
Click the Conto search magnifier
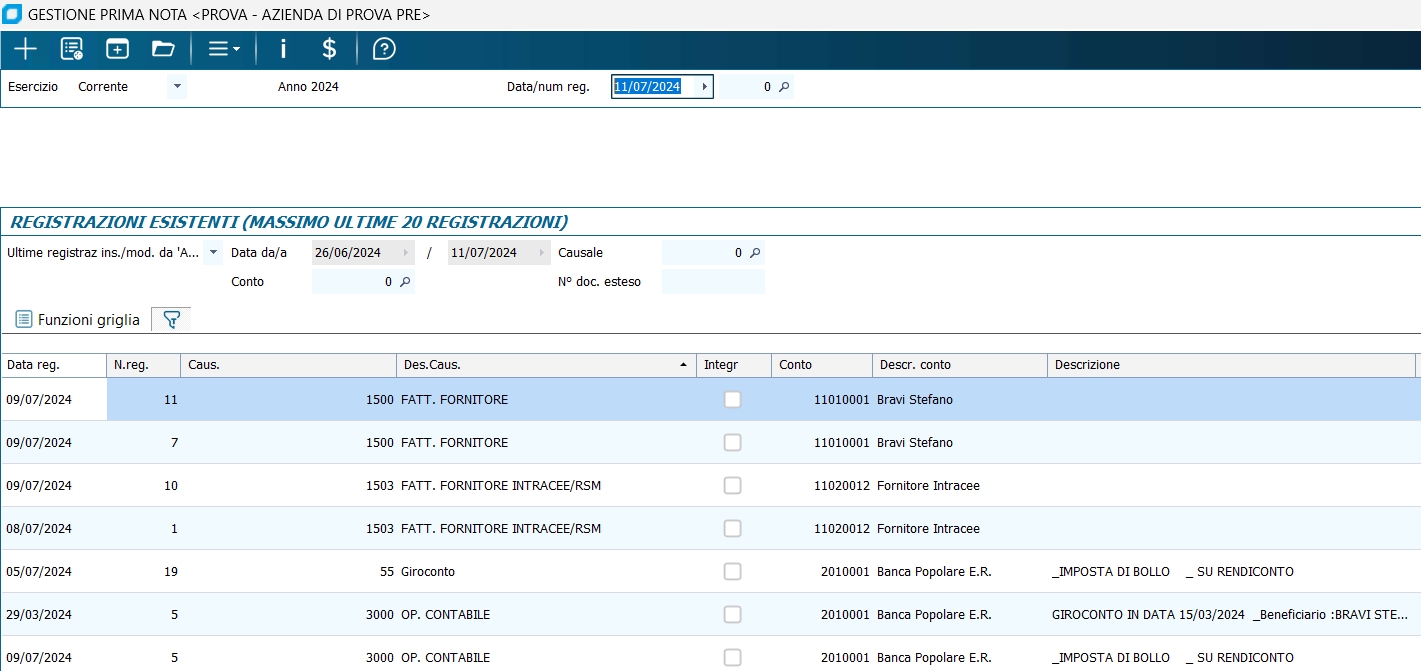click(x=405, y=282)
